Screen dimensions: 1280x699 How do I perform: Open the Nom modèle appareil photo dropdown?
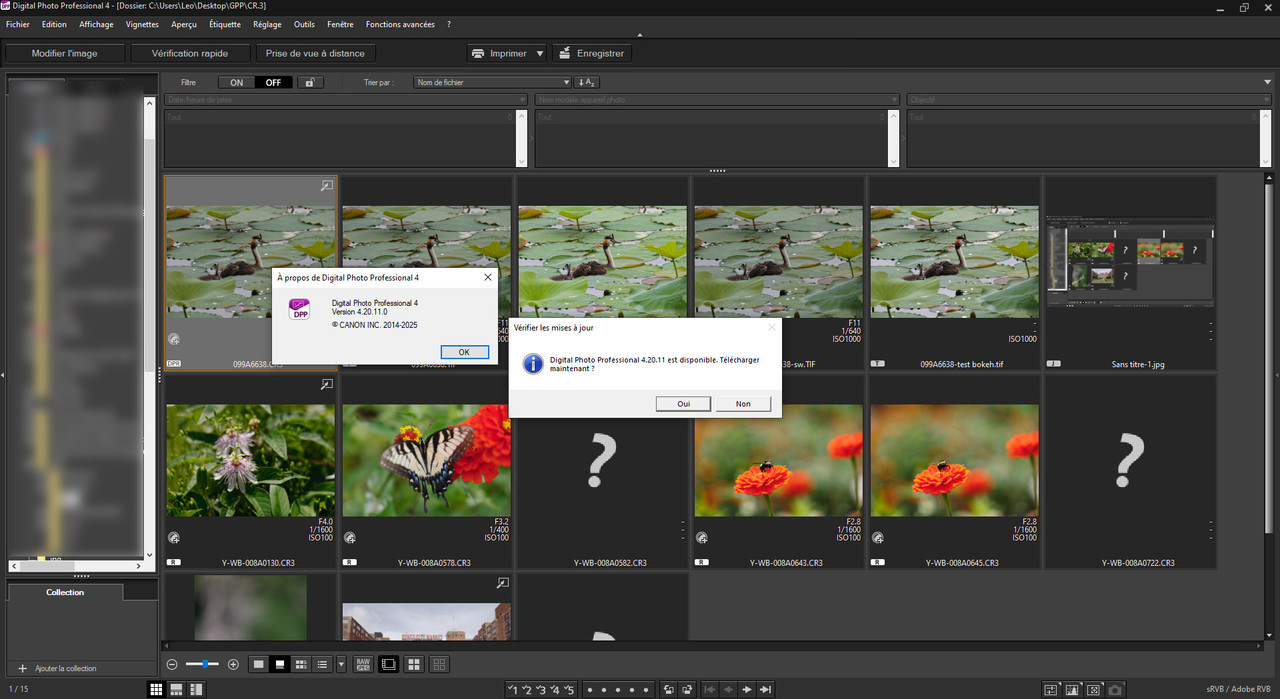pos(718,100)
